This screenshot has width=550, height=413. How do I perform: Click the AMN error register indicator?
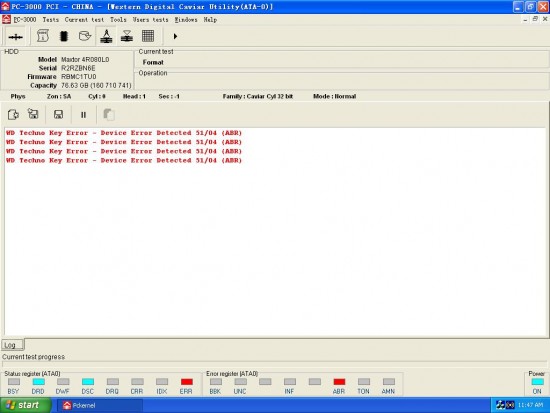389,381
